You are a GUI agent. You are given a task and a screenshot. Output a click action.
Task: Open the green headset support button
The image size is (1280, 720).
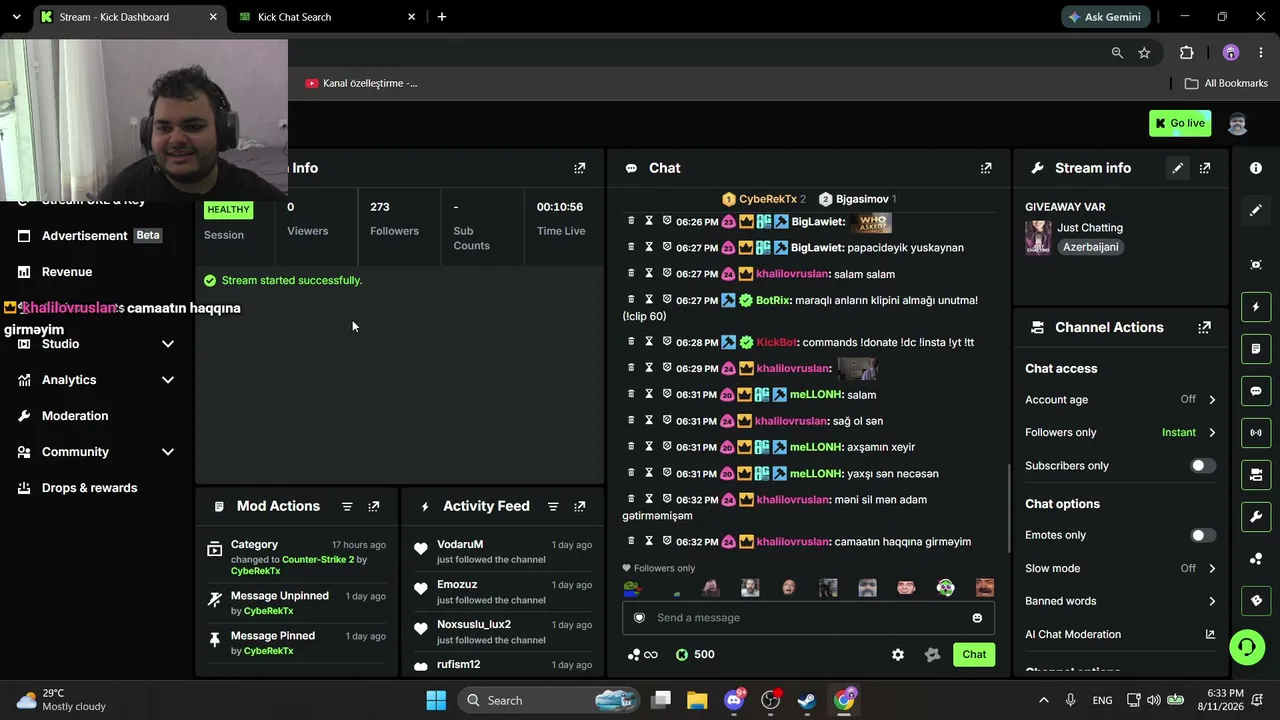tap(1247, 647)
